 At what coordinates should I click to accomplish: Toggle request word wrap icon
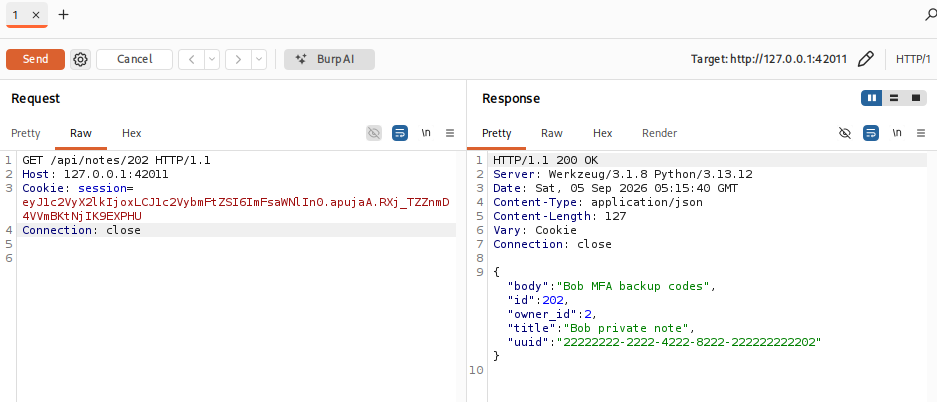click(x=400, y=133)
